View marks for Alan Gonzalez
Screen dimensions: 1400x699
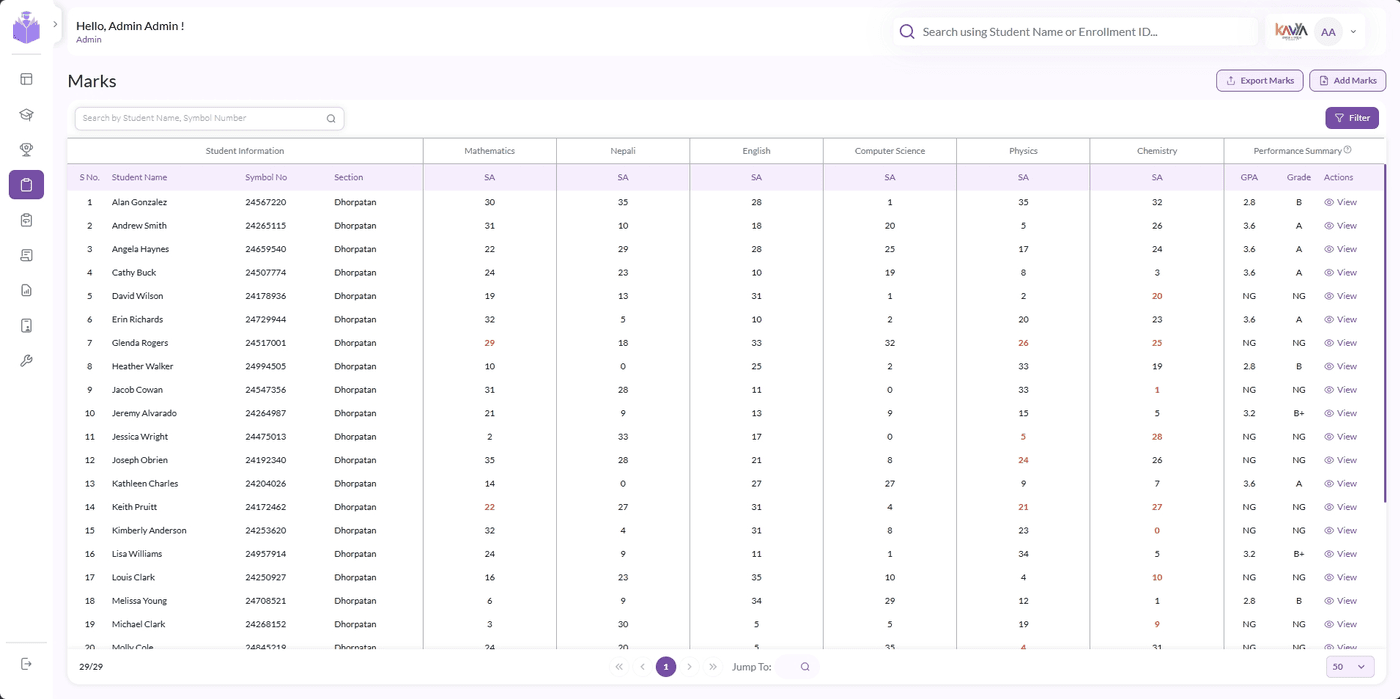pyautogui.click(x=1340, y=202)
